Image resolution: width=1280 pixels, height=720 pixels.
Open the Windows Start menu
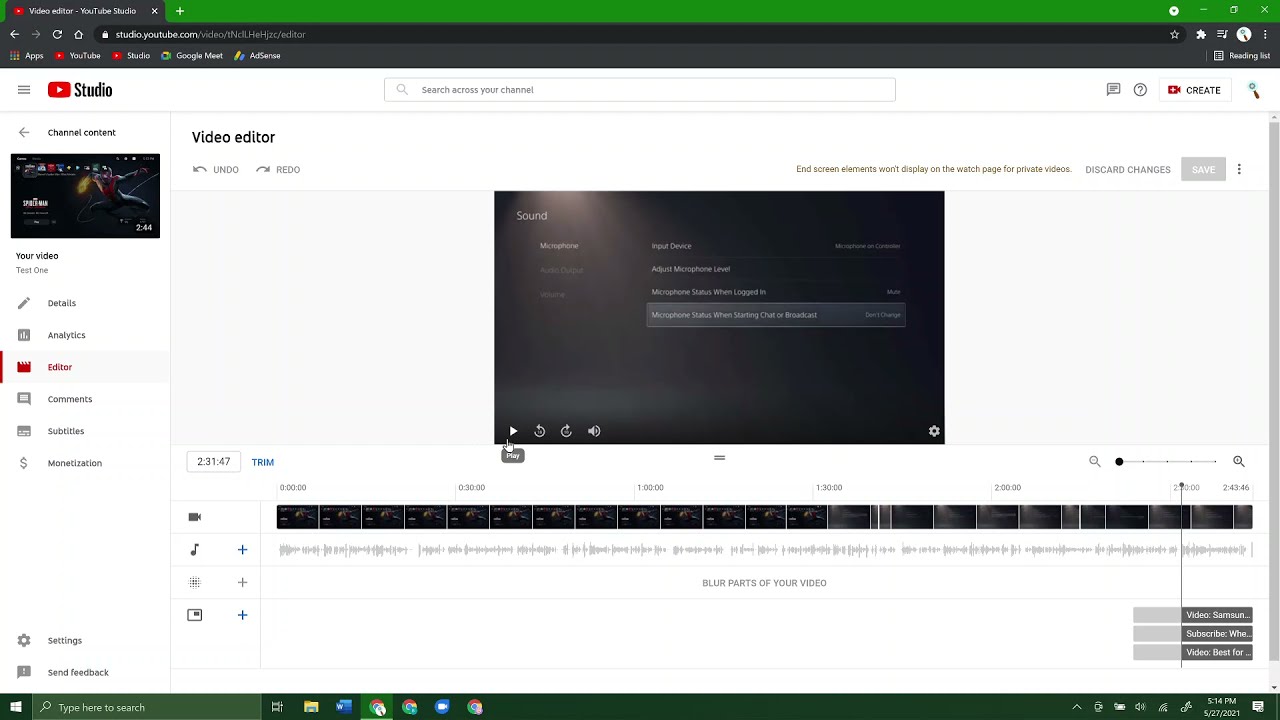[16, 707]
